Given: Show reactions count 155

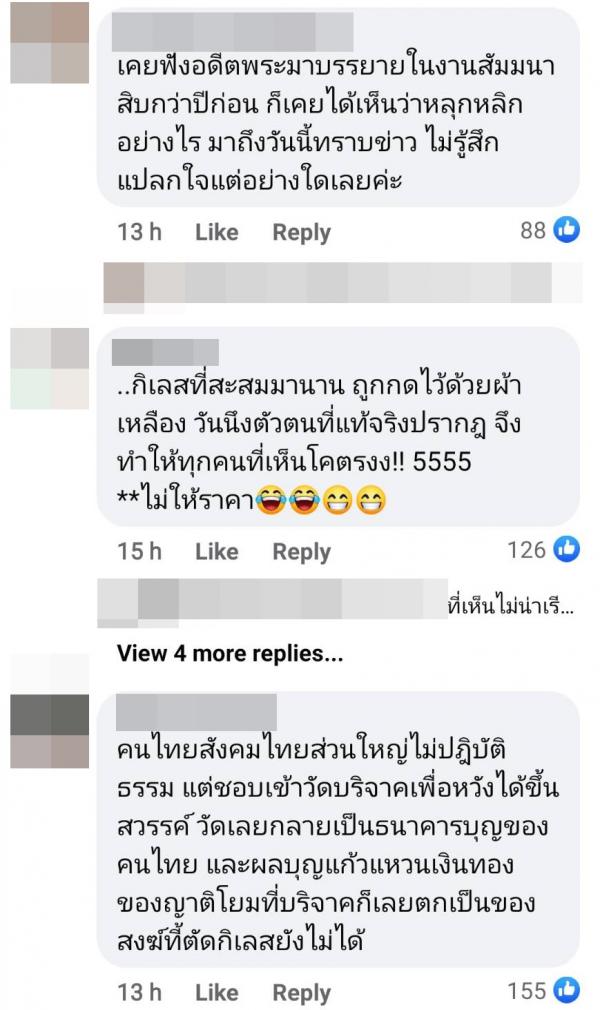Looking at the screenshot, I should click(x=526, y=991).
